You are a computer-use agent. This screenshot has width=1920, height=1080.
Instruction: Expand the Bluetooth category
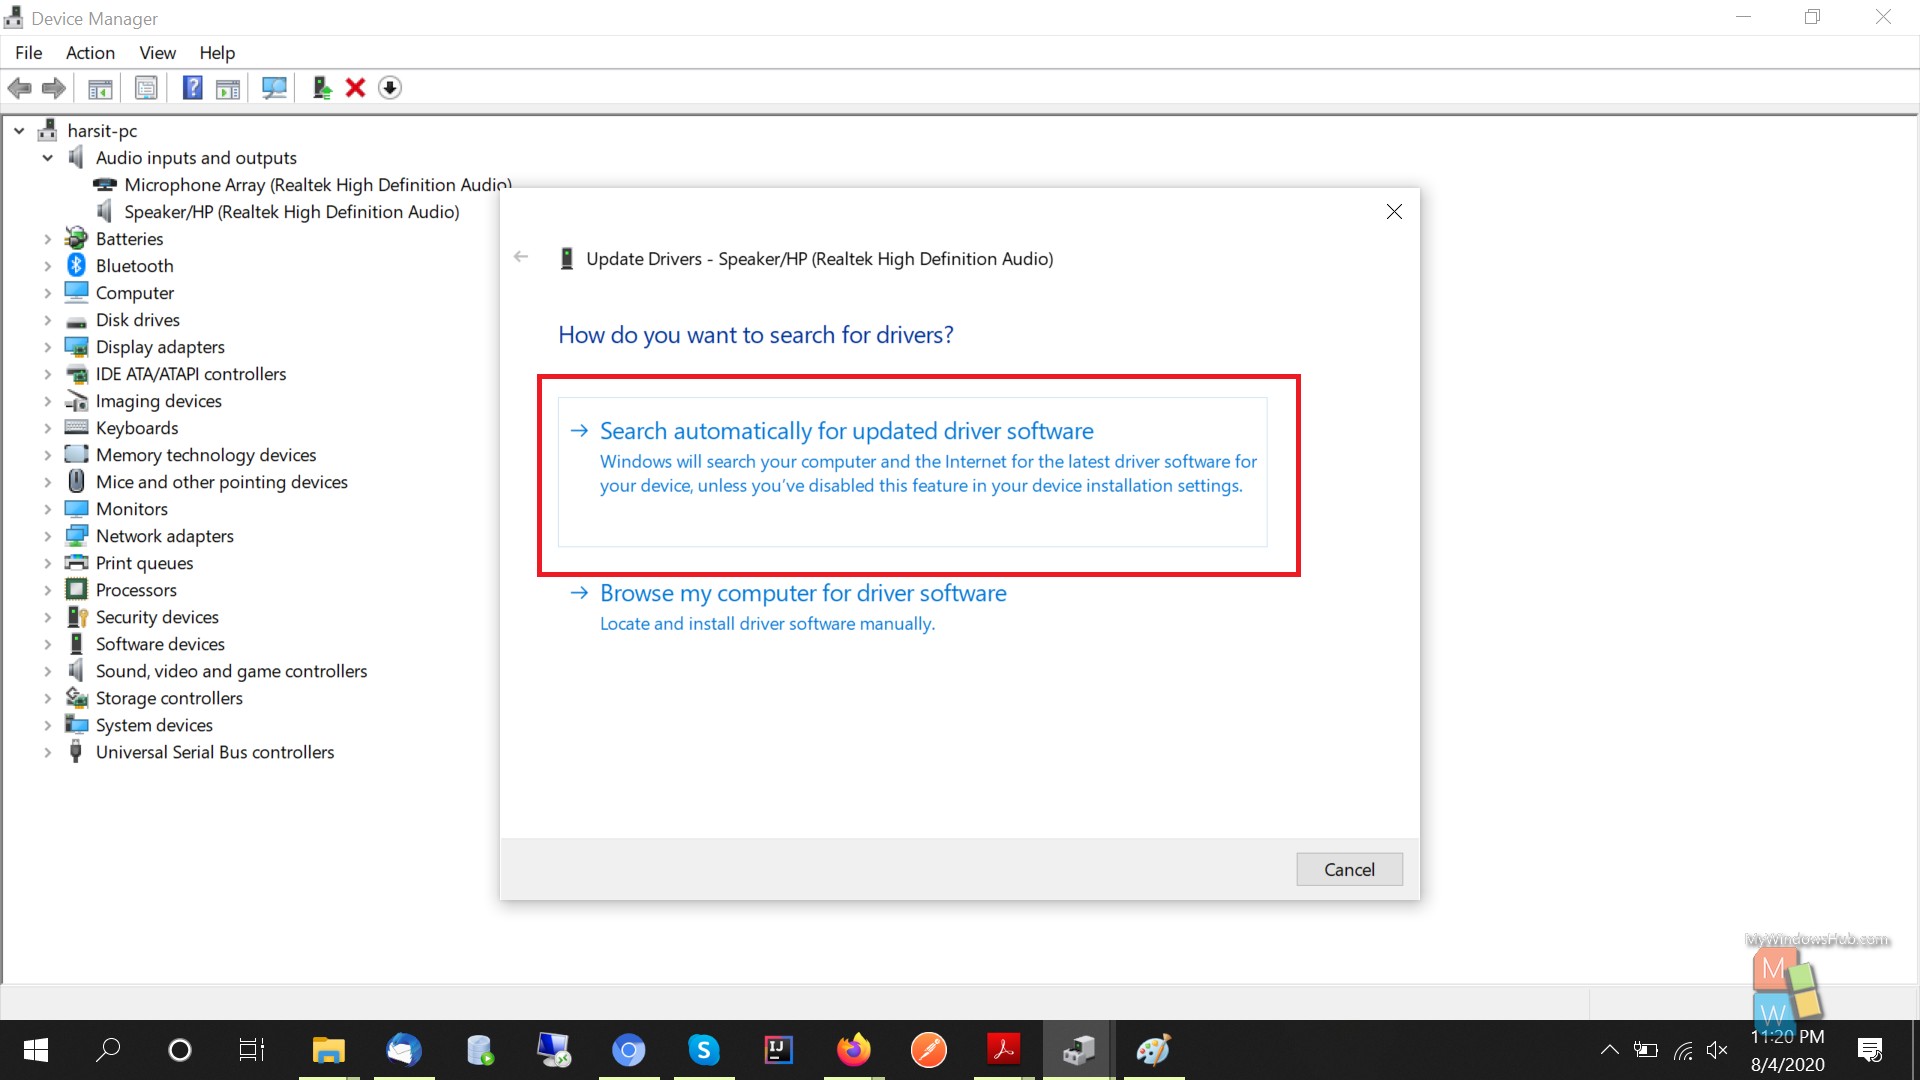47,266
